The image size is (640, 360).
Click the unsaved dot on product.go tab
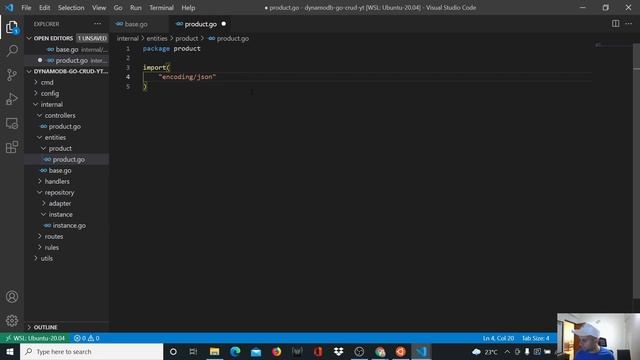pyautogui.click(x=224, y=24)
